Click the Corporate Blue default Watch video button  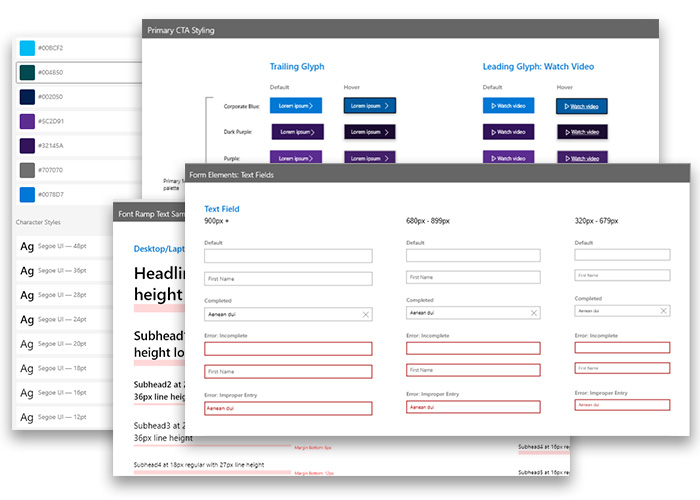coord(509,105)
